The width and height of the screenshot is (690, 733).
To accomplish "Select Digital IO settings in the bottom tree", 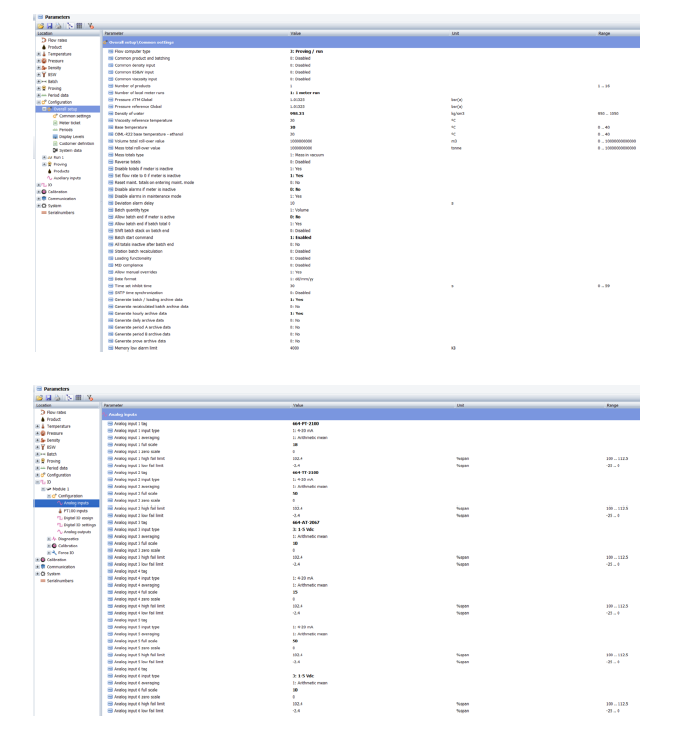I will 79,525.
